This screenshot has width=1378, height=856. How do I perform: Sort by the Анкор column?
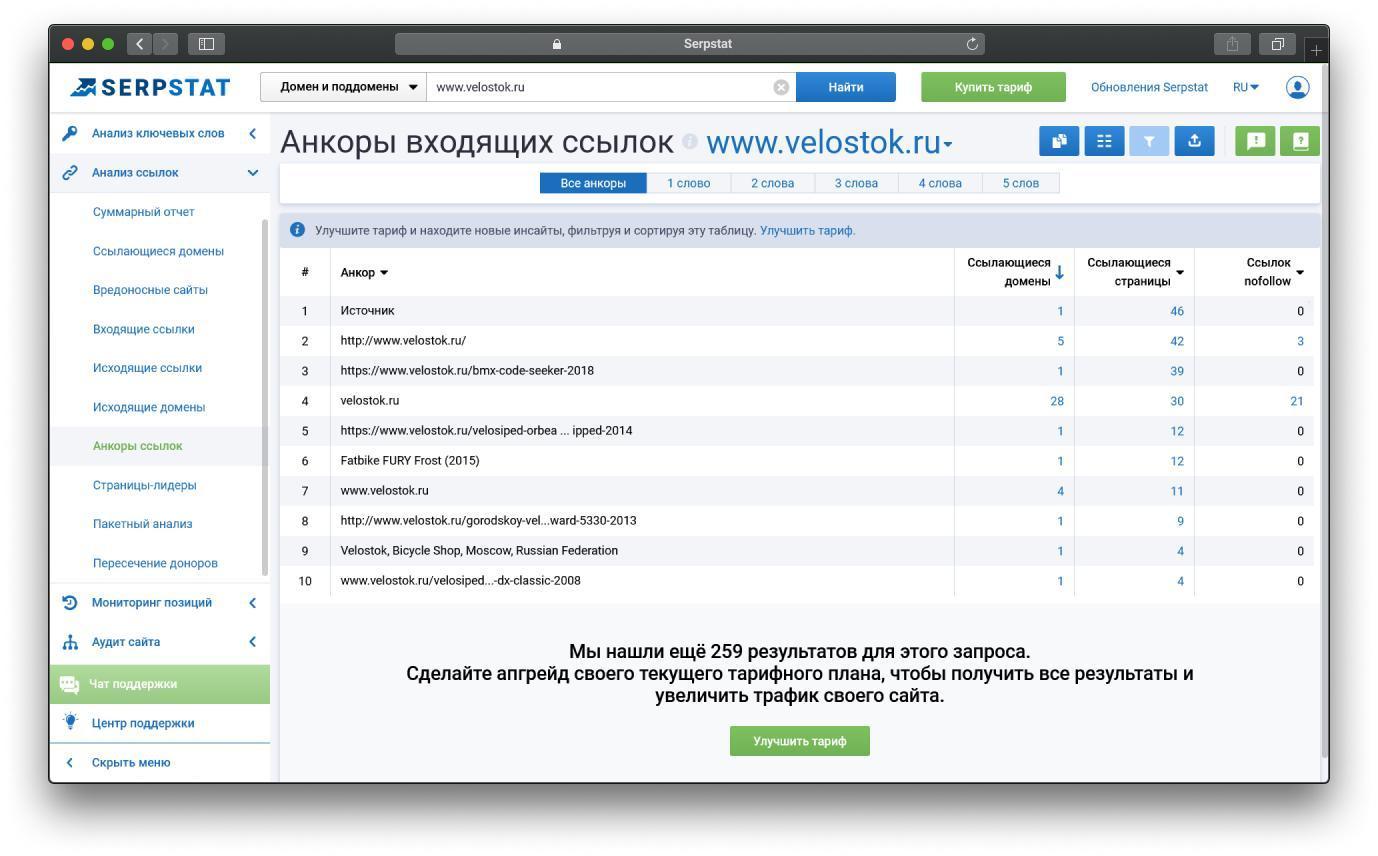(364, 272)
